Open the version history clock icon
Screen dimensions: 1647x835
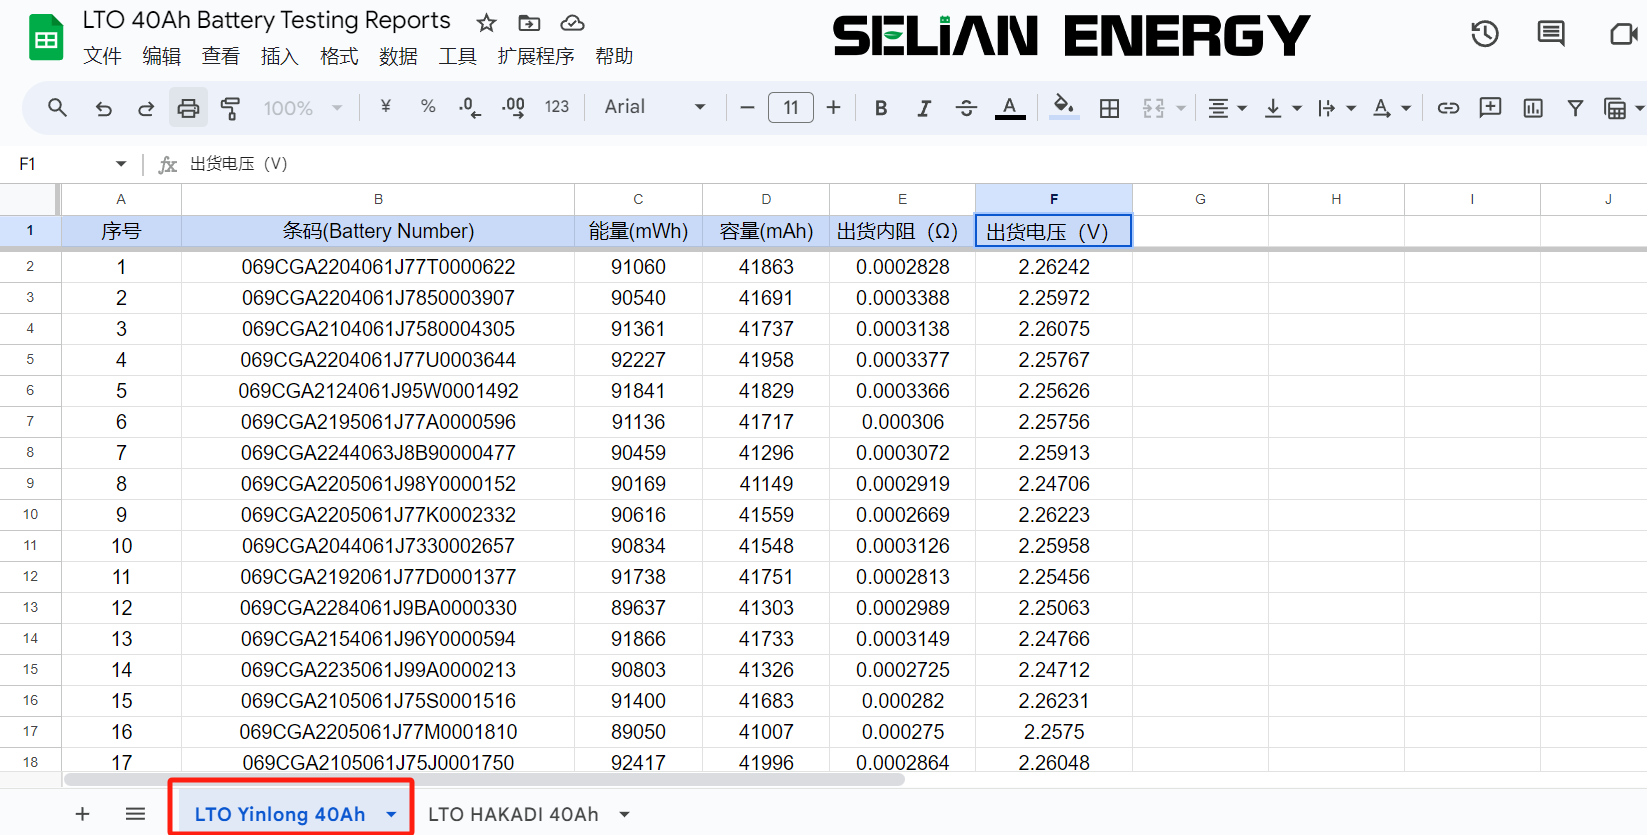[x=1484, y=34]
